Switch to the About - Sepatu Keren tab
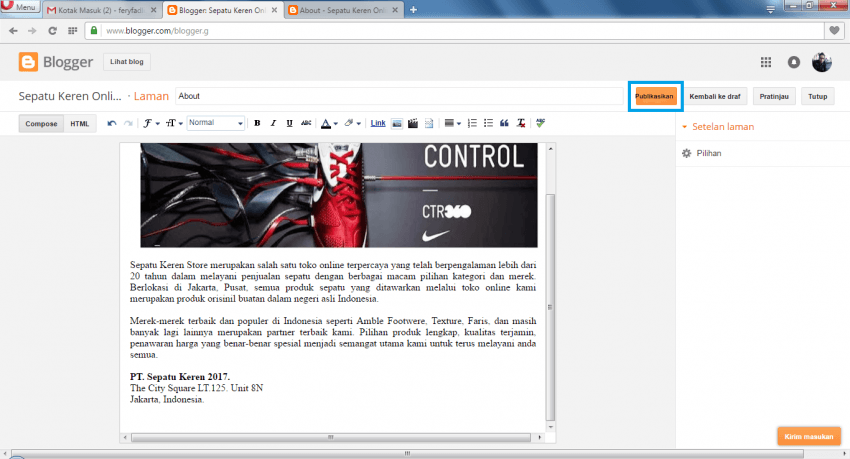The width and height of the screenshot is (850, 459). coord(344,10)
